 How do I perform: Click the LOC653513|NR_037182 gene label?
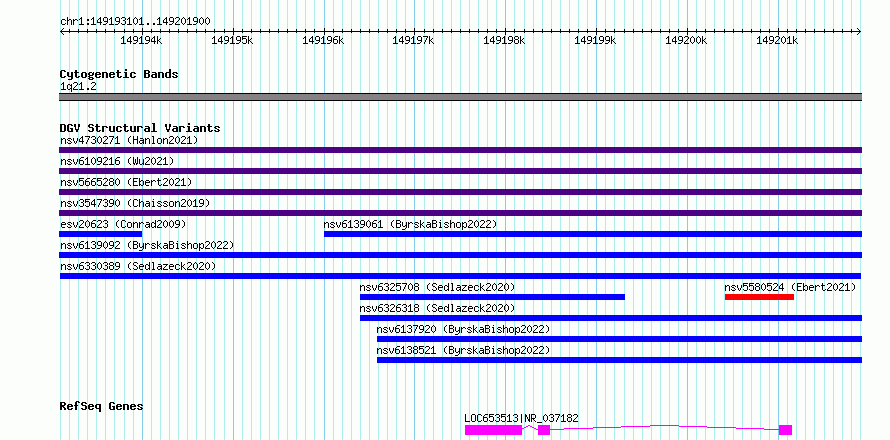pyautogui.click(x=522, y=418)
